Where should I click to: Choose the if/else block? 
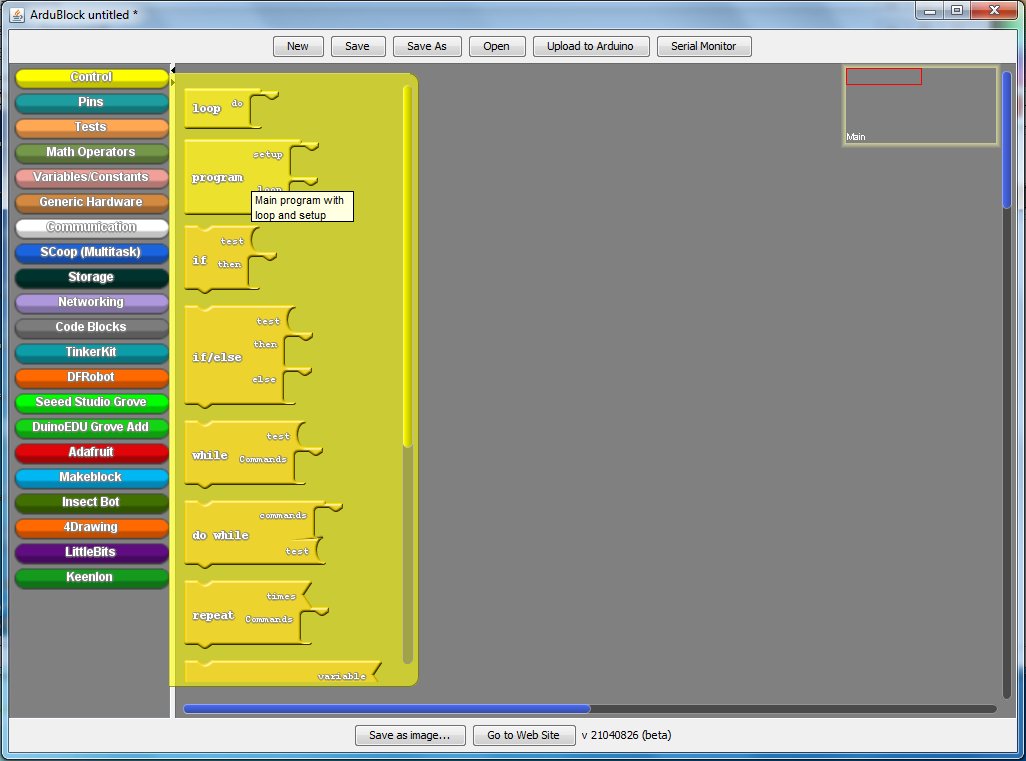[x=217, y=357]
